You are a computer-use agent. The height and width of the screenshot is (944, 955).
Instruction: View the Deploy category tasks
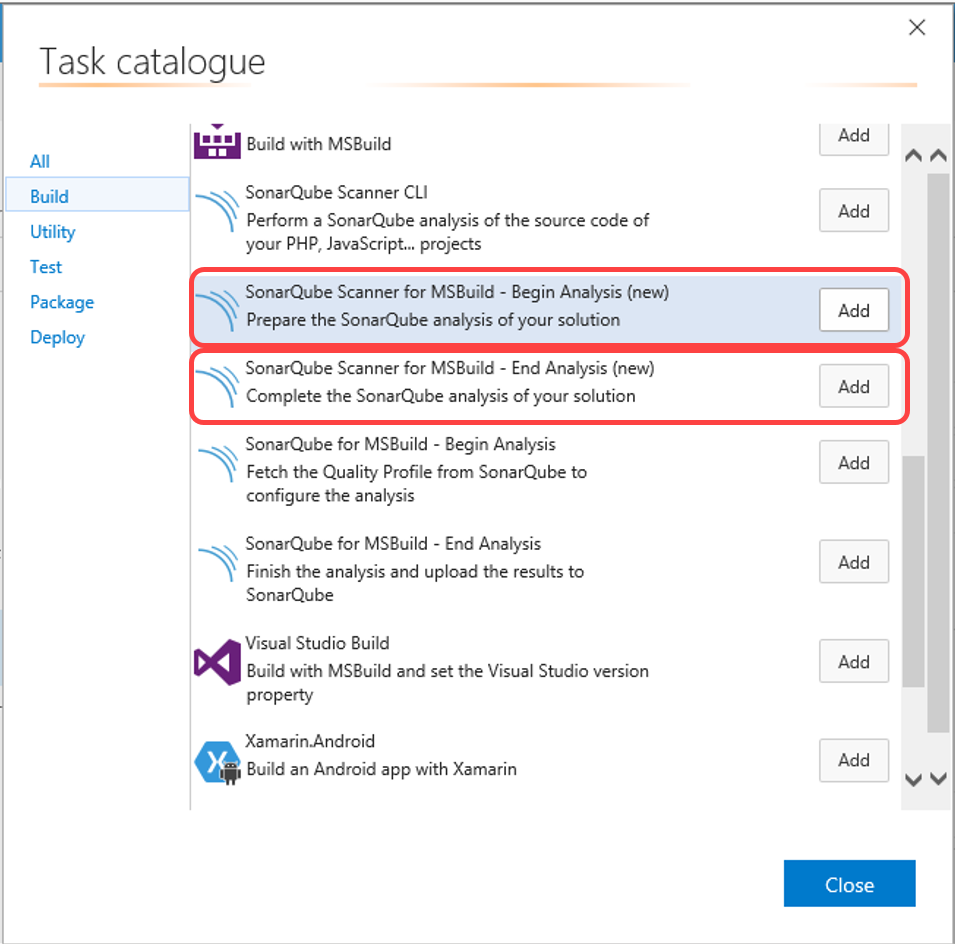pos(58,337)
